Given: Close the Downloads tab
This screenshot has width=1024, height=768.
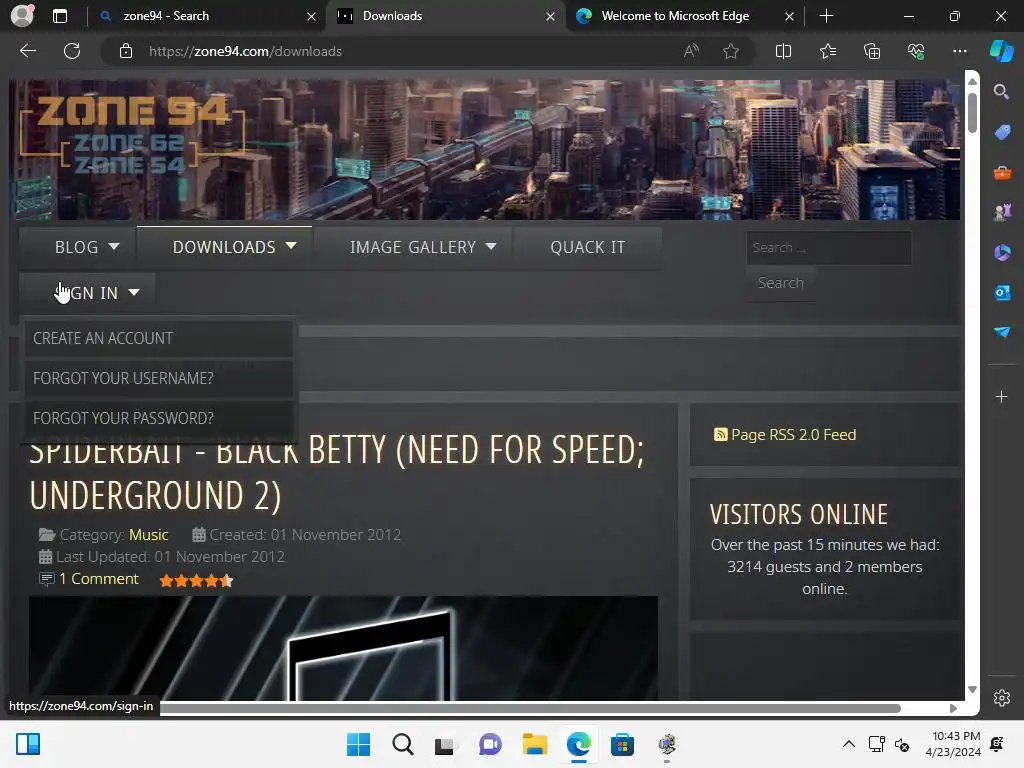Looking at the screenshot, I should coord(550,16).
